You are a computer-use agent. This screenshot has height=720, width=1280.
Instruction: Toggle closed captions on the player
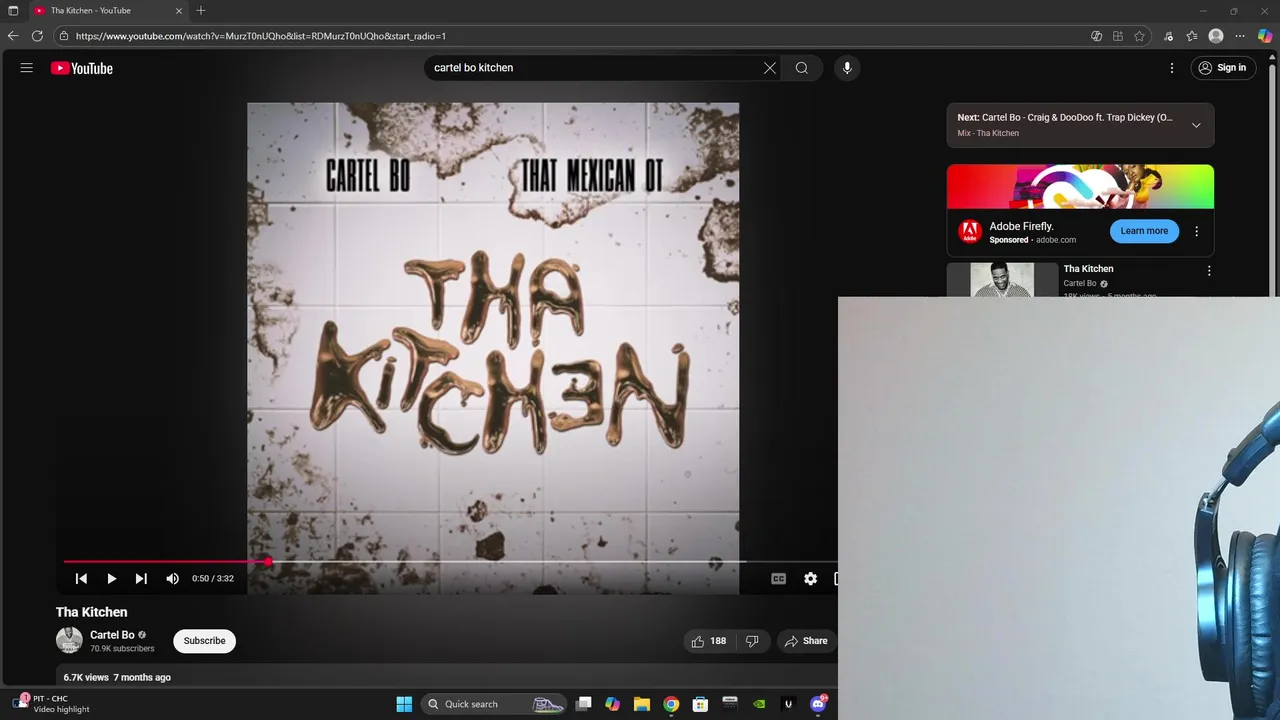coord(779,579)
